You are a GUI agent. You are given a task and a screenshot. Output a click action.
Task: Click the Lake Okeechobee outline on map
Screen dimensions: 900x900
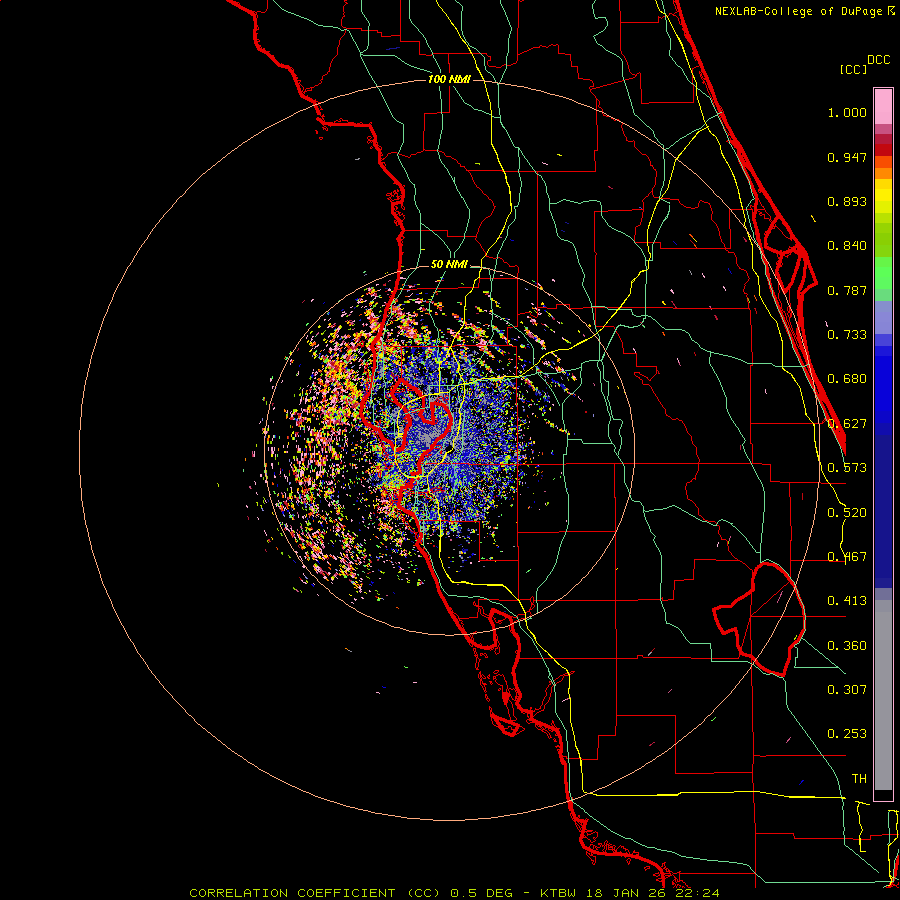[x=761, y=620]
